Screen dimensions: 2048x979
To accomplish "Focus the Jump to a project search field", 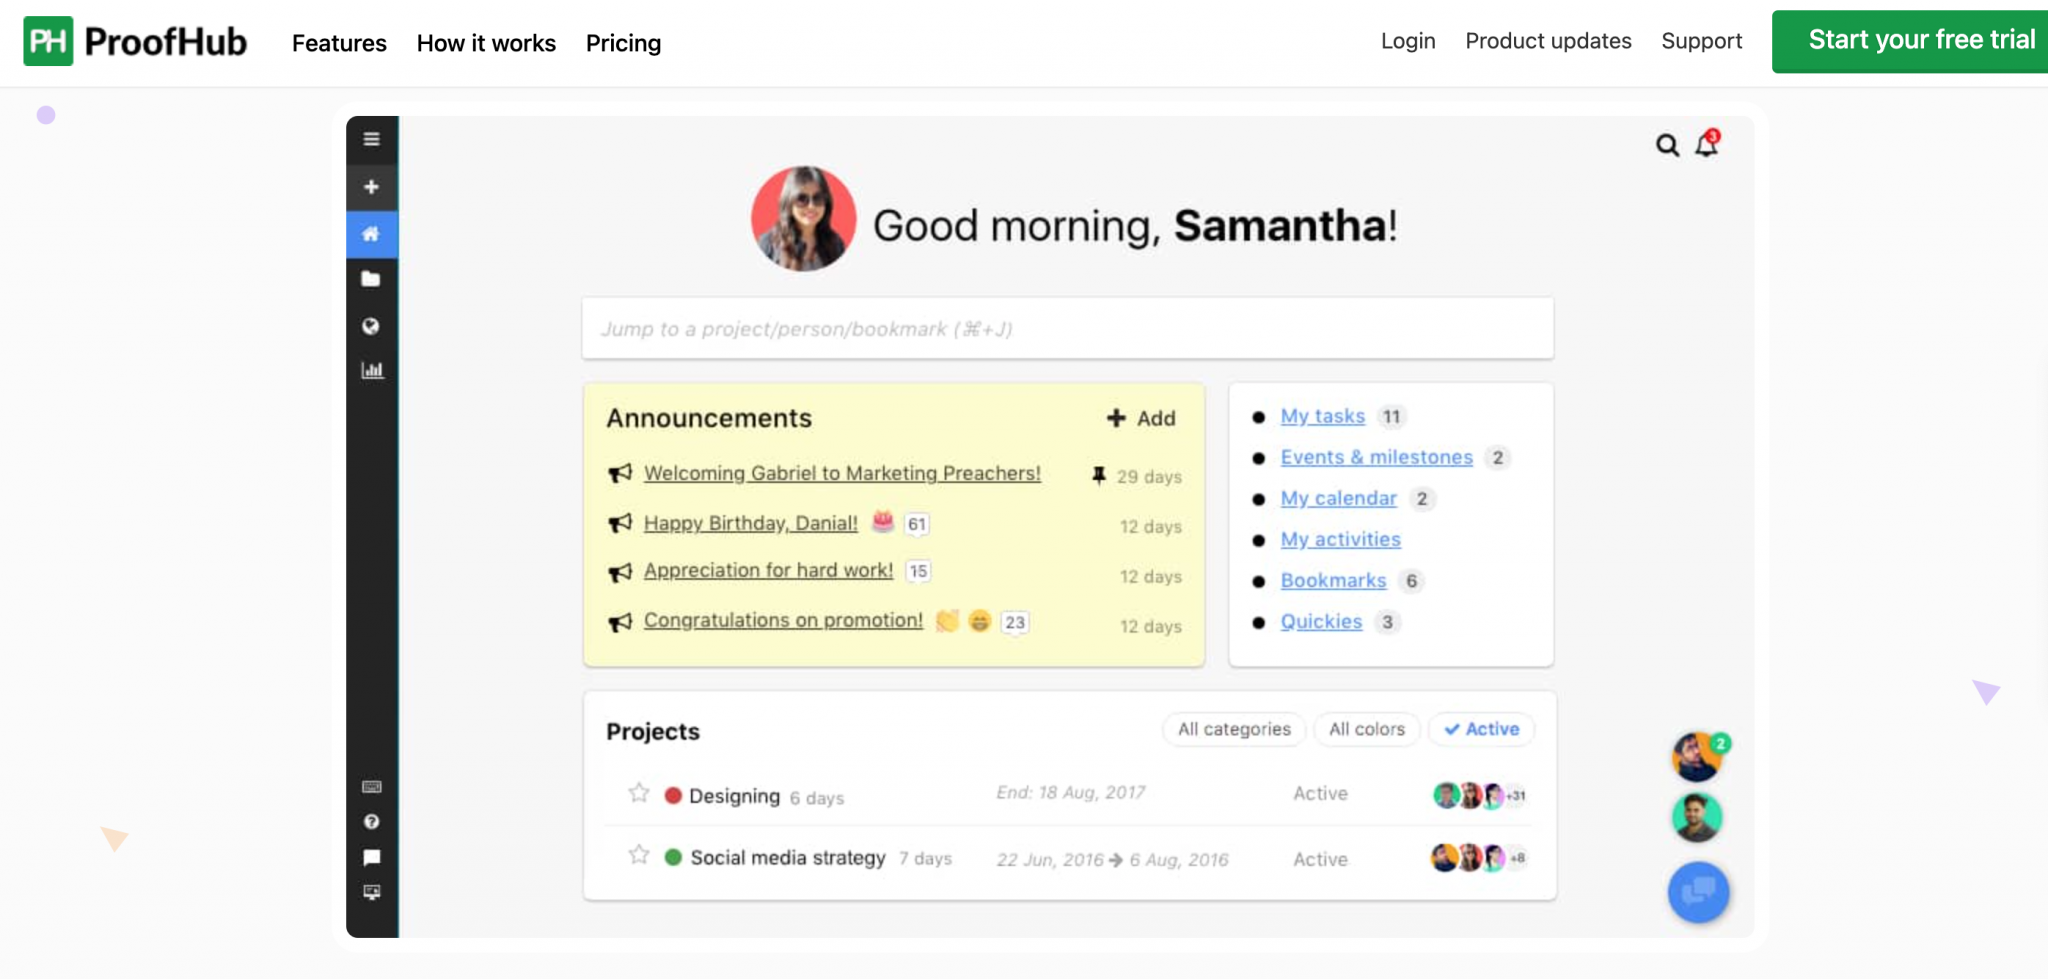I will pyautogui.click(x=1067, y=328).
